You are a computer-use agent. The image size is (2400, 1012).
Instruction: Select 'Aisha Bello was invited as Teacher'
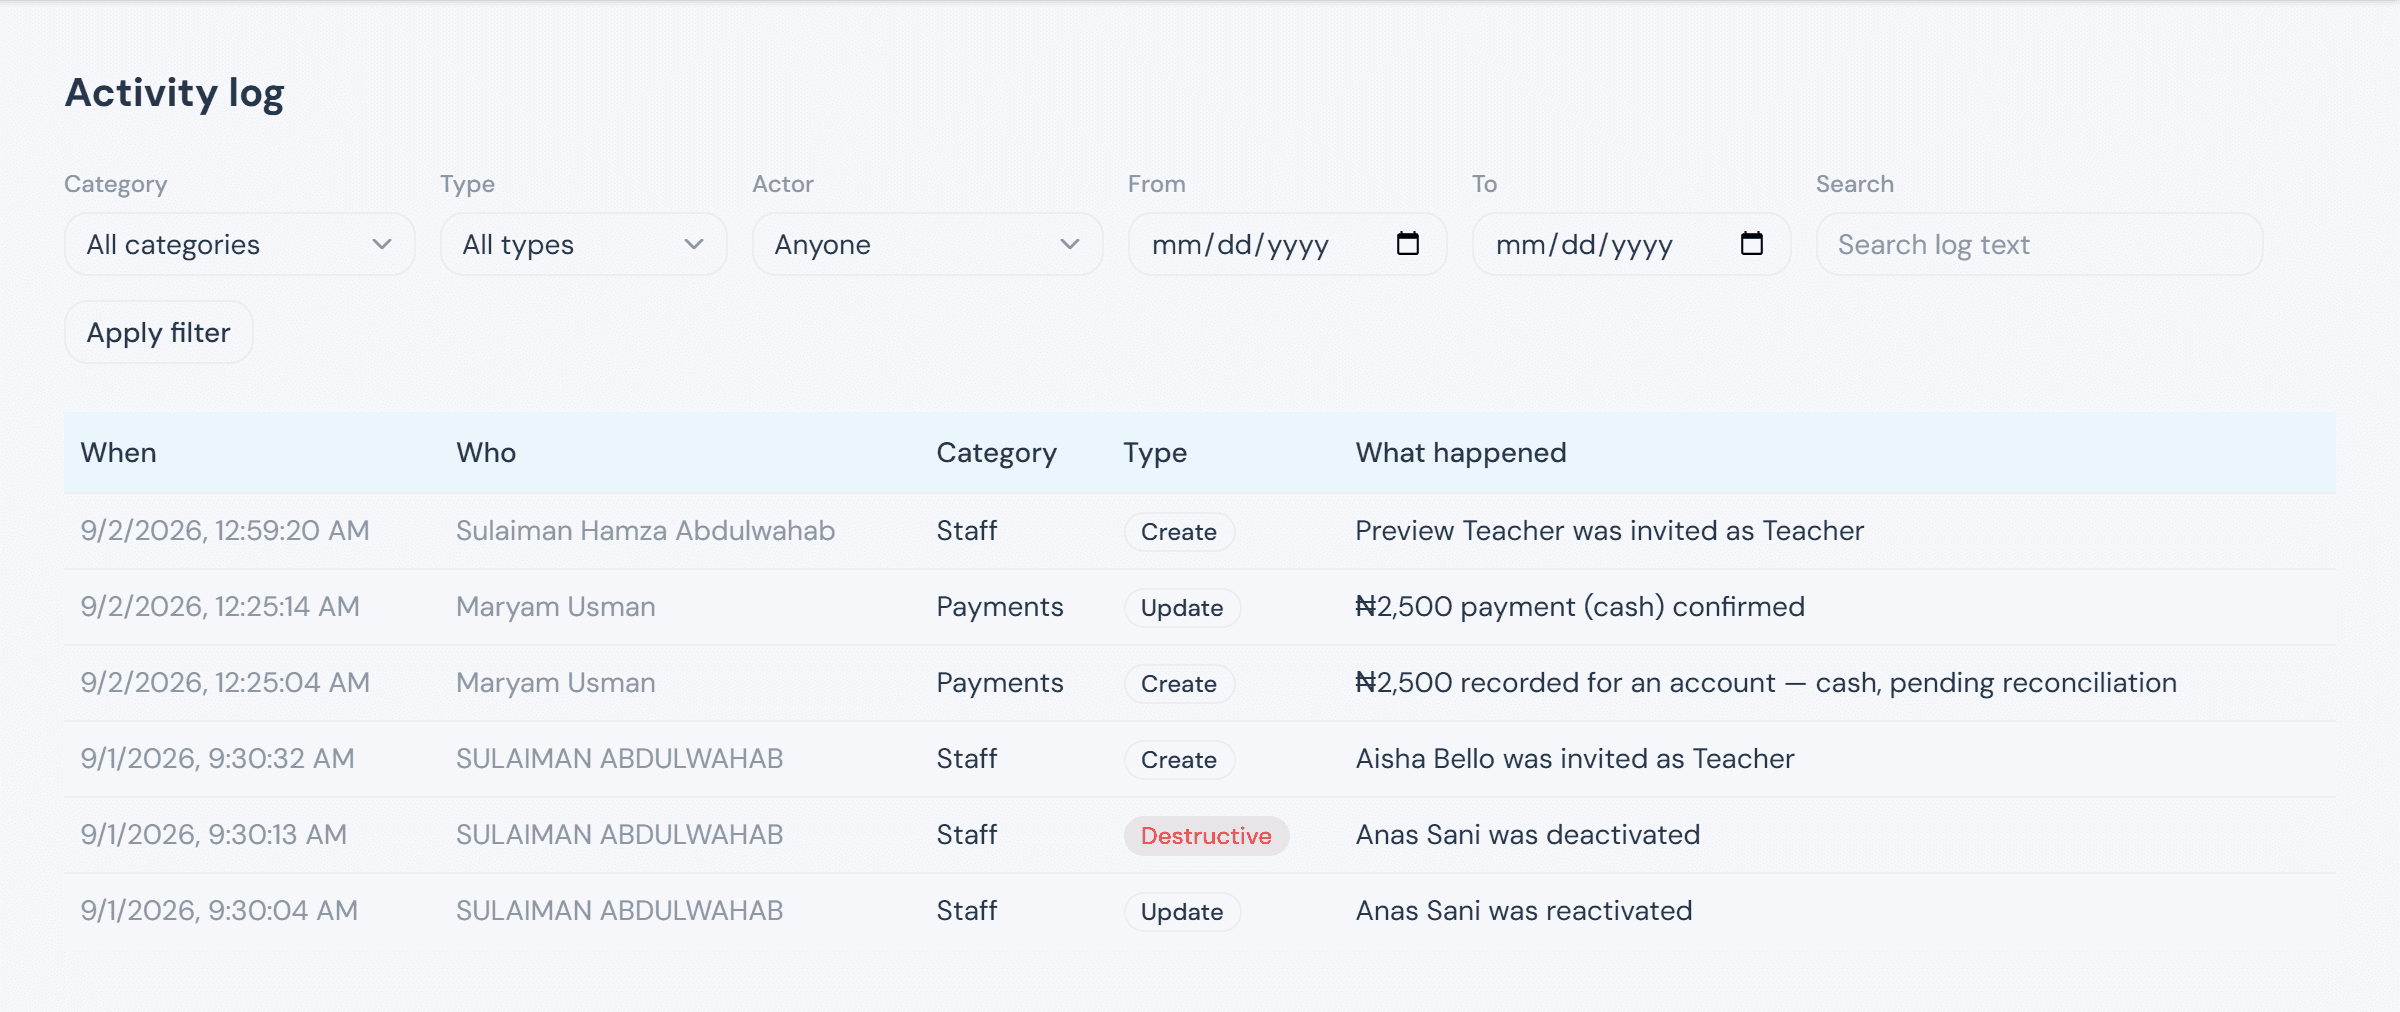click(x=1575, y=758)
